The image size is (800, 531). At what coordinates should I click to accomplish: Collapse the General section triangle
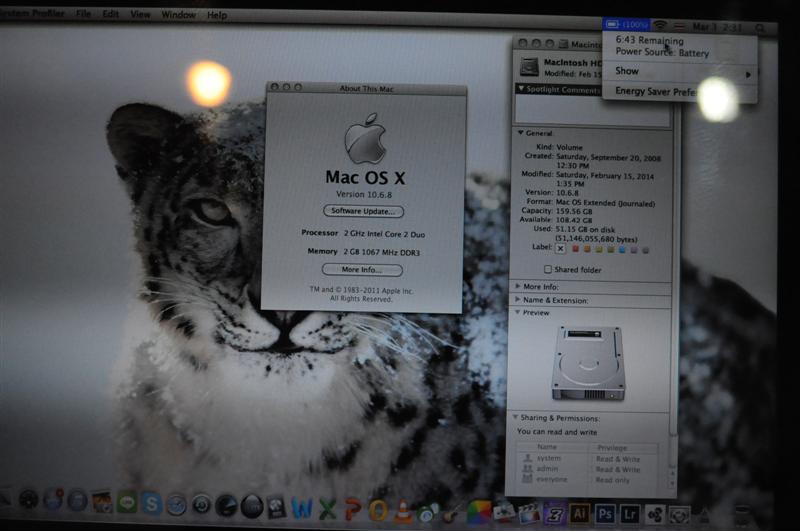pyautogui.click(x=520, y=133)
